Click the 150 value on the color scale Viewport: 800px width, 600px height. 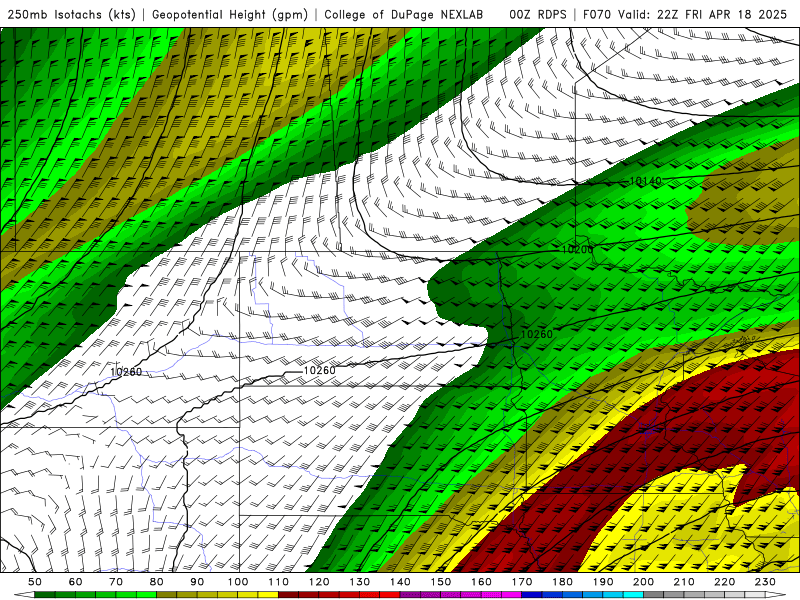441,582
